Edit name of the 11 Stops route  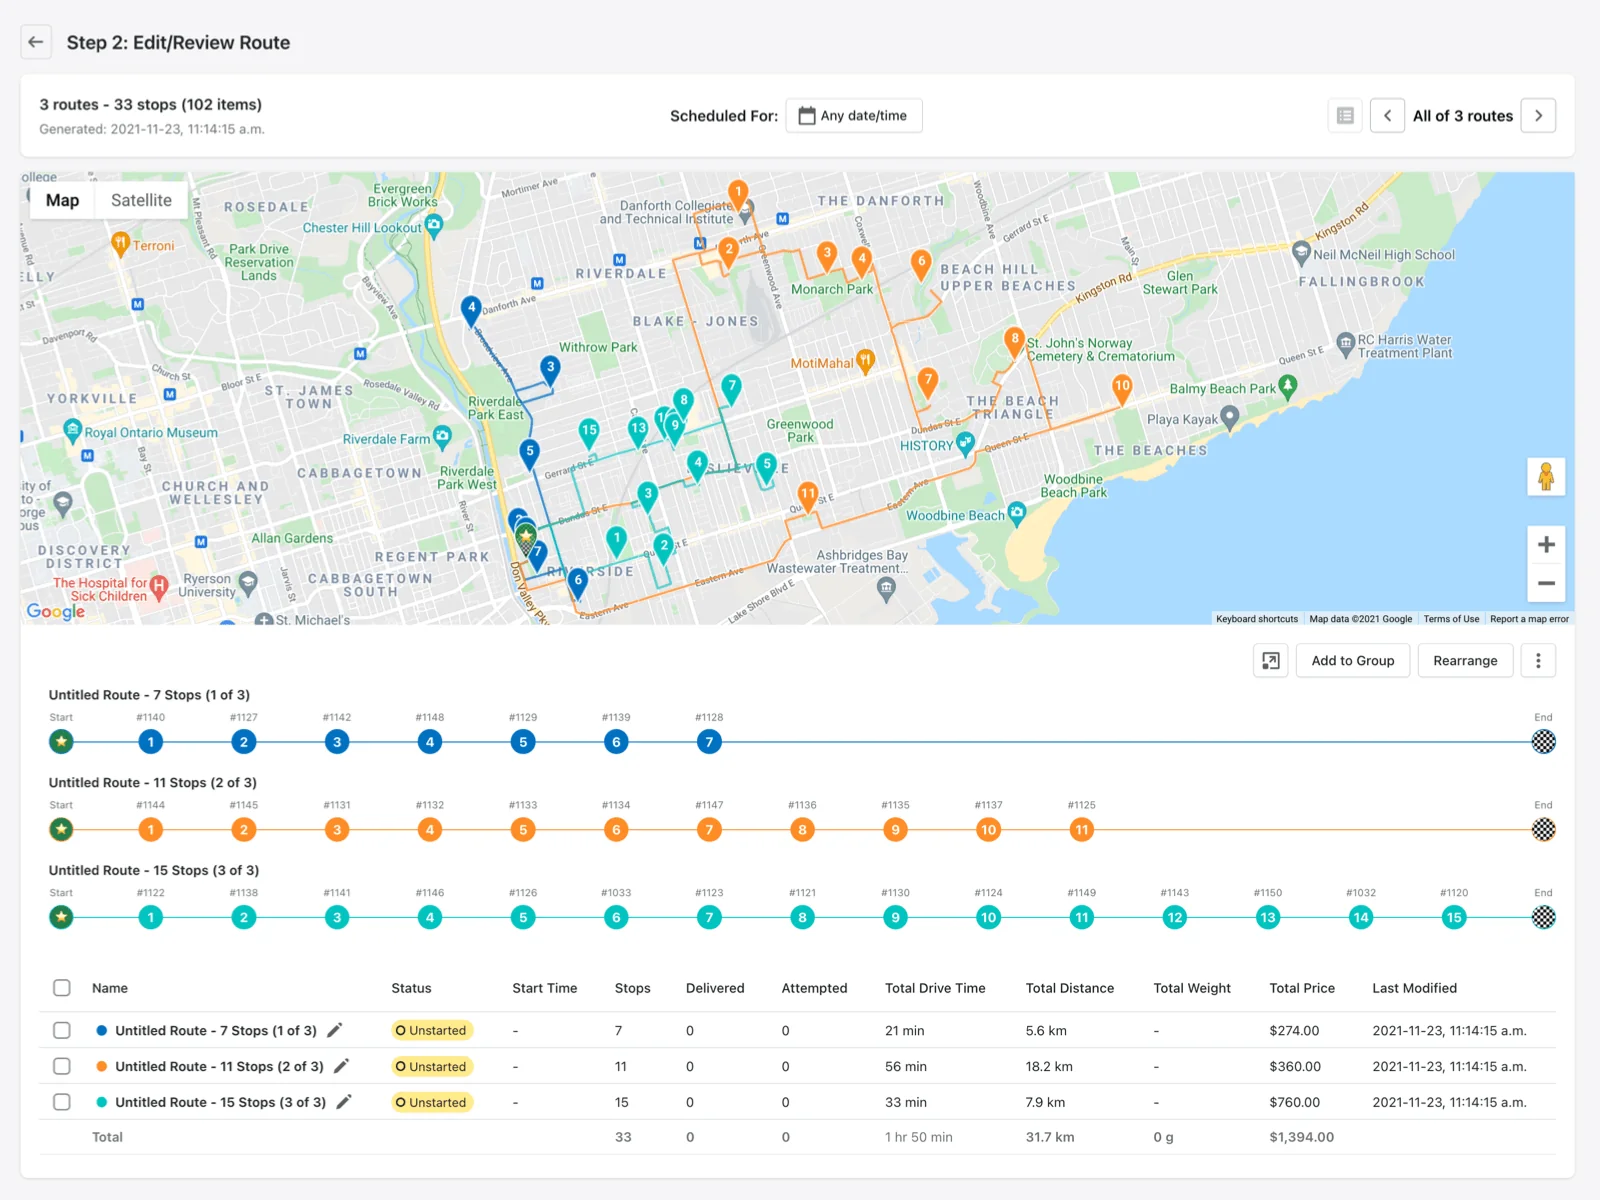(x=342, y=1066)
